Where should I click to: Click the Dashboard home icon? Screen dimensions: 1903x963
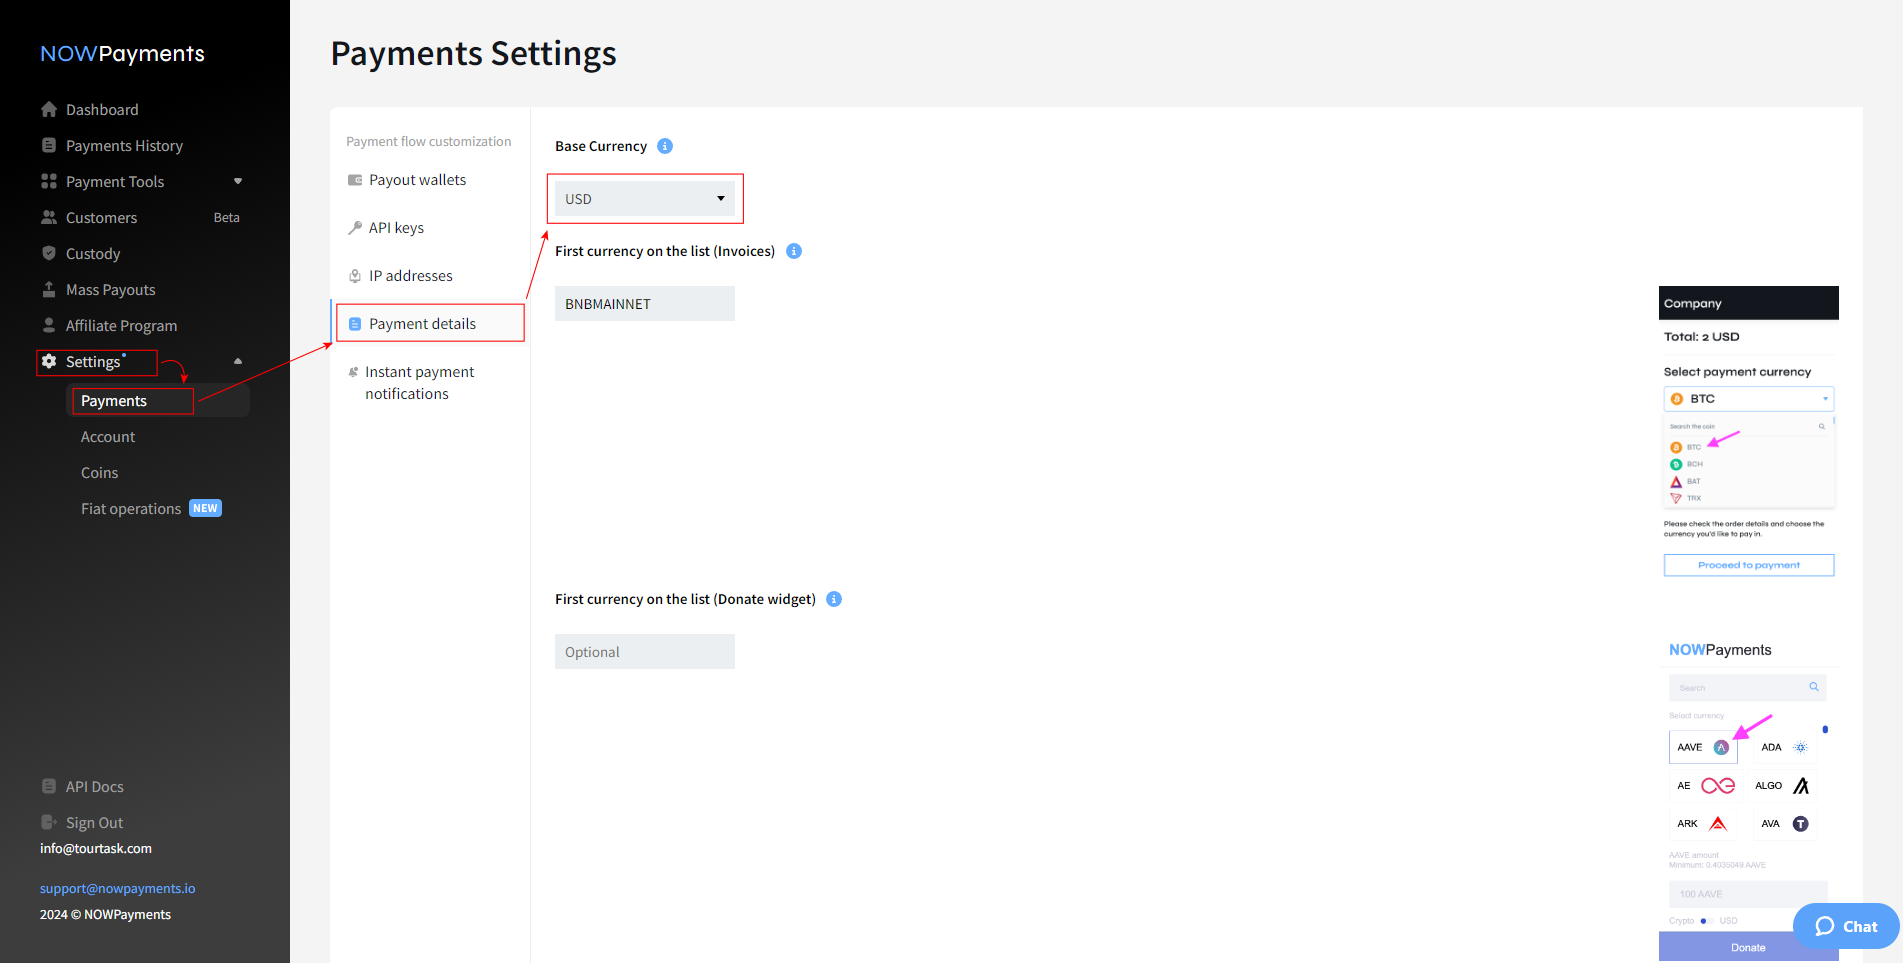(49, 109)
